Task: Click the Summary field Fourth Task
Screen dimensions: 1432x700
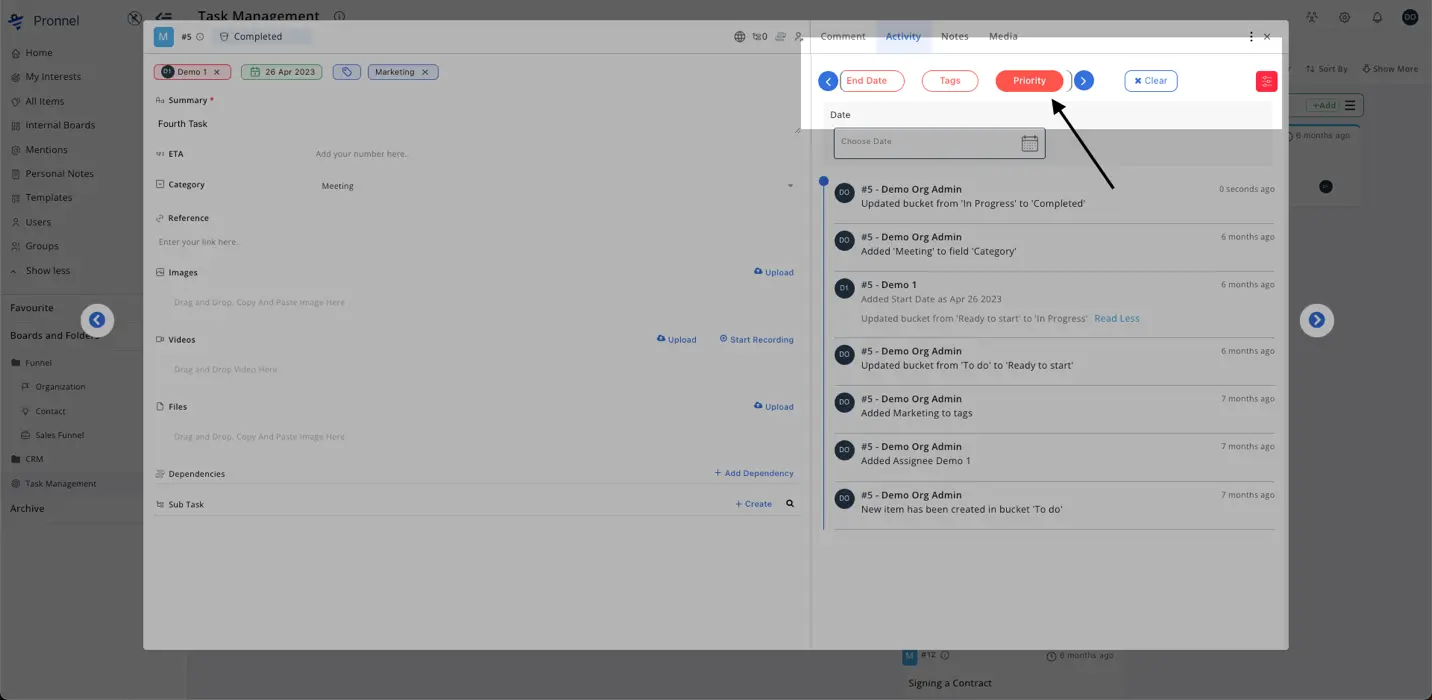Action: click(476, 124)
